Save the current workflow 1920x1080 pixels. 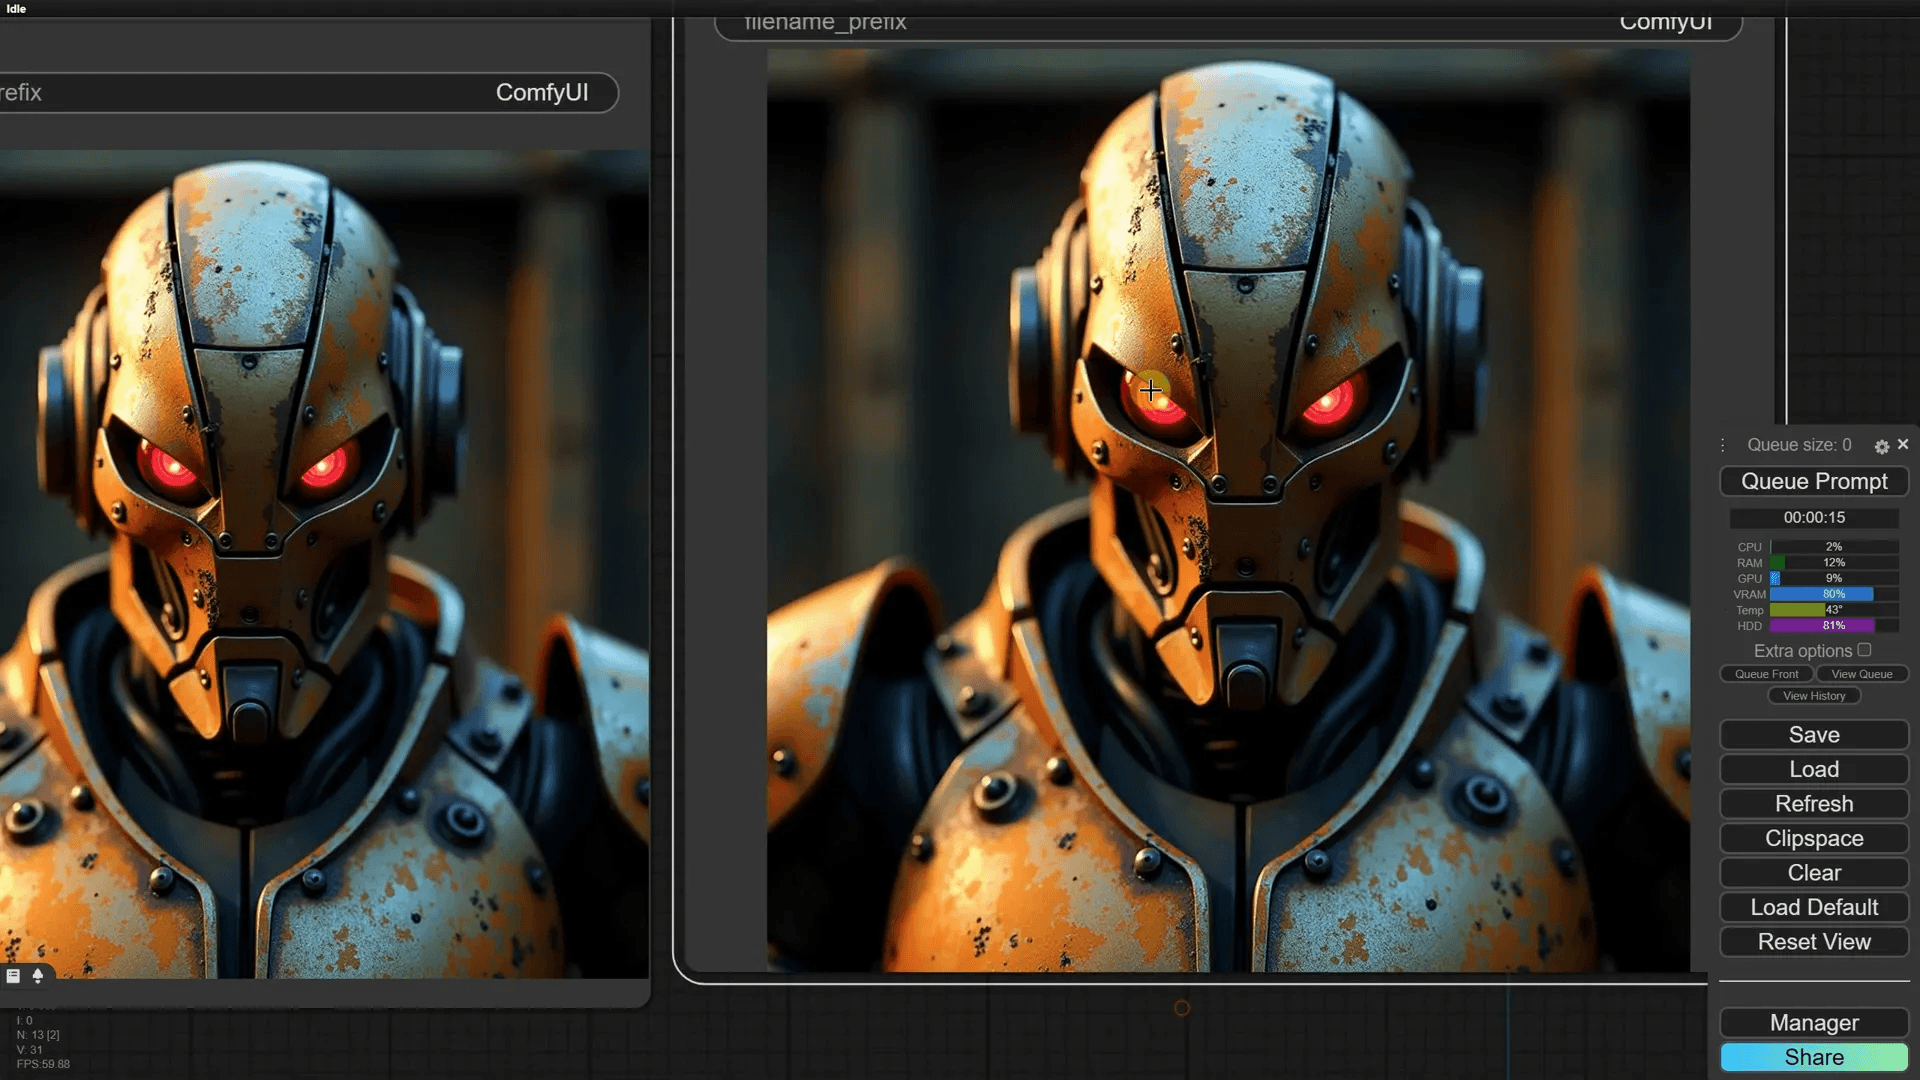[x=1814, y=735]
